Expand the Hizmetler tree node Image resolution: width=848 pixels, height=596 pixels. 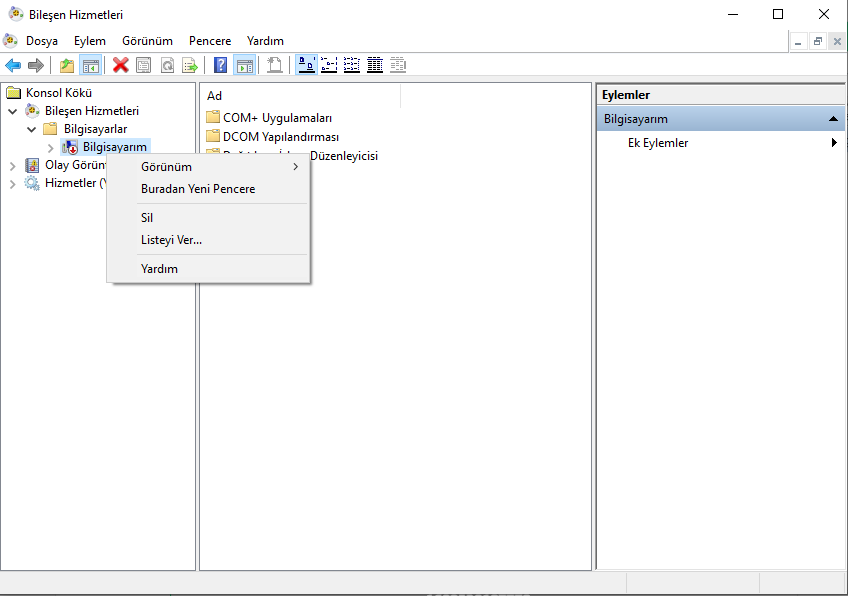12,184
